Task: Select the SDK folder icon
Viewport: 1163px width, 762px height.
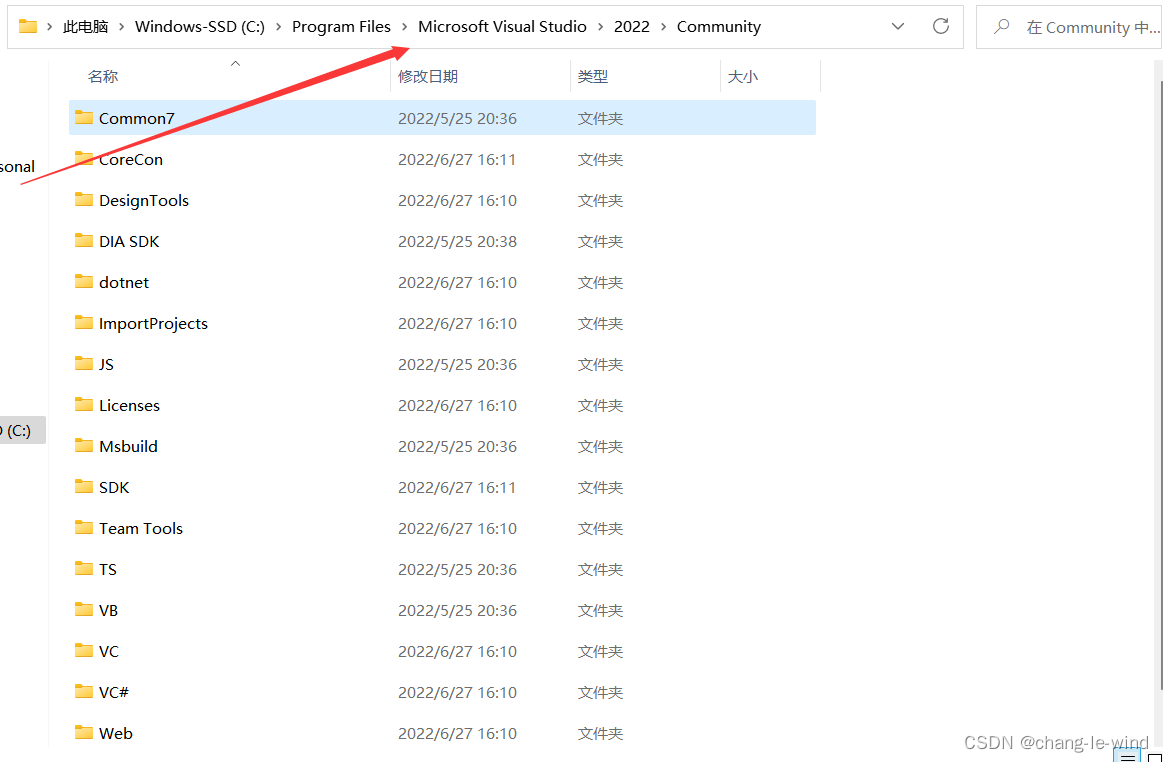Action: [x=84, y=487]
